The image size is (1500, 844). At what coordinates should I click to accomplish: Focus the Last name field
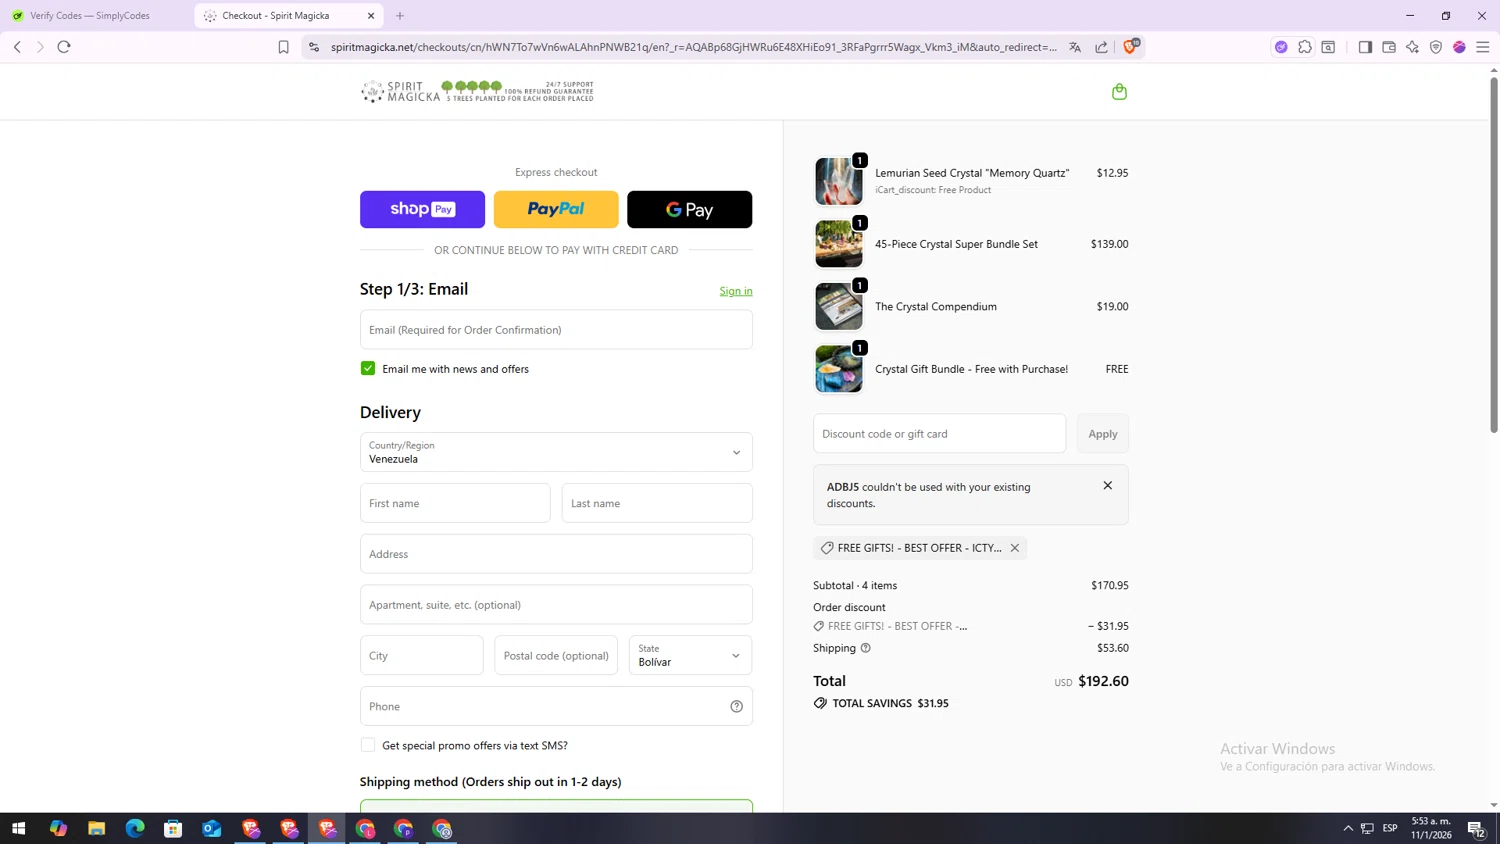click(657, 503)
